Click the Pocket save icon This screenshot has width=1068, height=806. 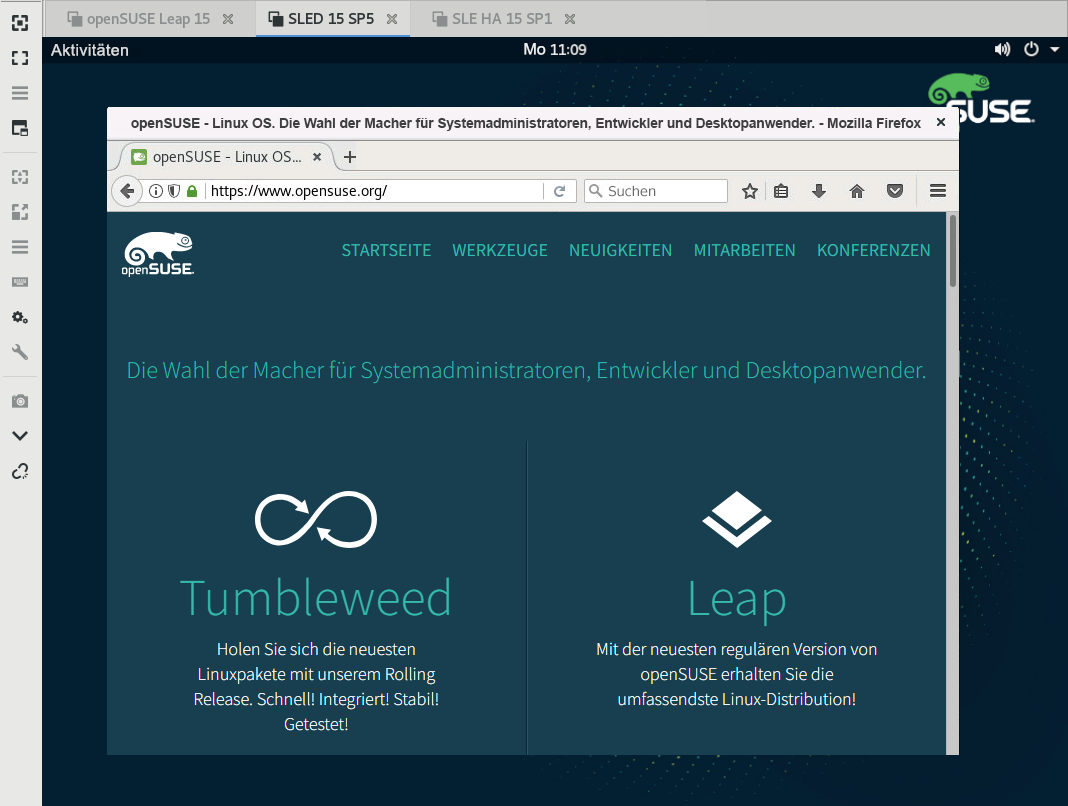(896, 191)
